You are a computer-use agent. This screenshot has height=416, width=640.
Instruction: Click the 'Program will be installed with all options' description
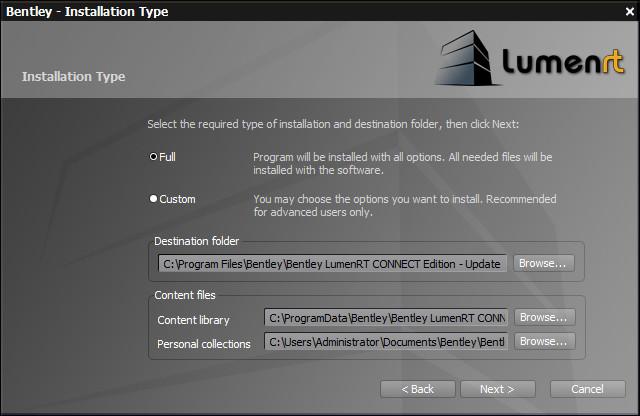pyautogui.click(x=403, y=163)
